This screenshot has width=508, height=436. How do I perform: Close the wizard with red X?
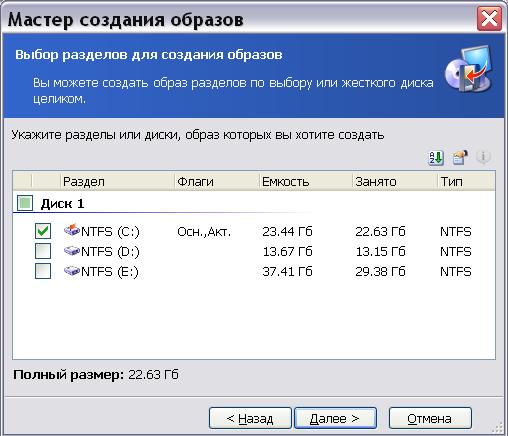[489, 19]
